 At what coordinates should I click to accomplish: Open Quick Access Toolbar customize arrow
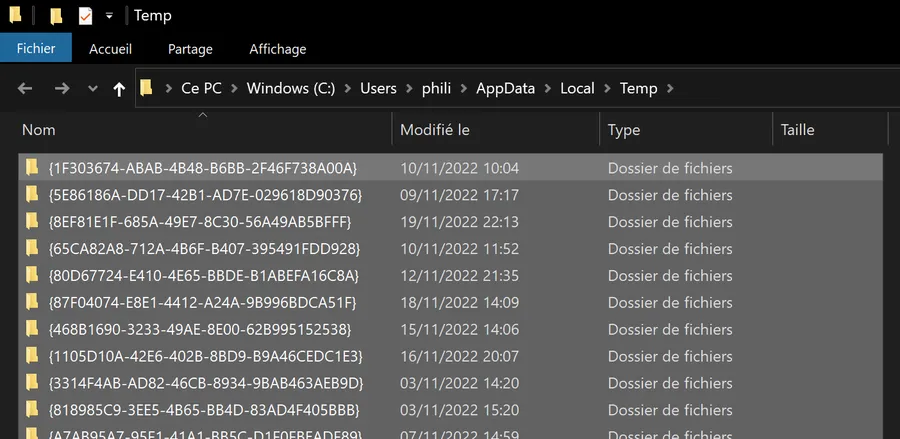(x=109, y=16)
